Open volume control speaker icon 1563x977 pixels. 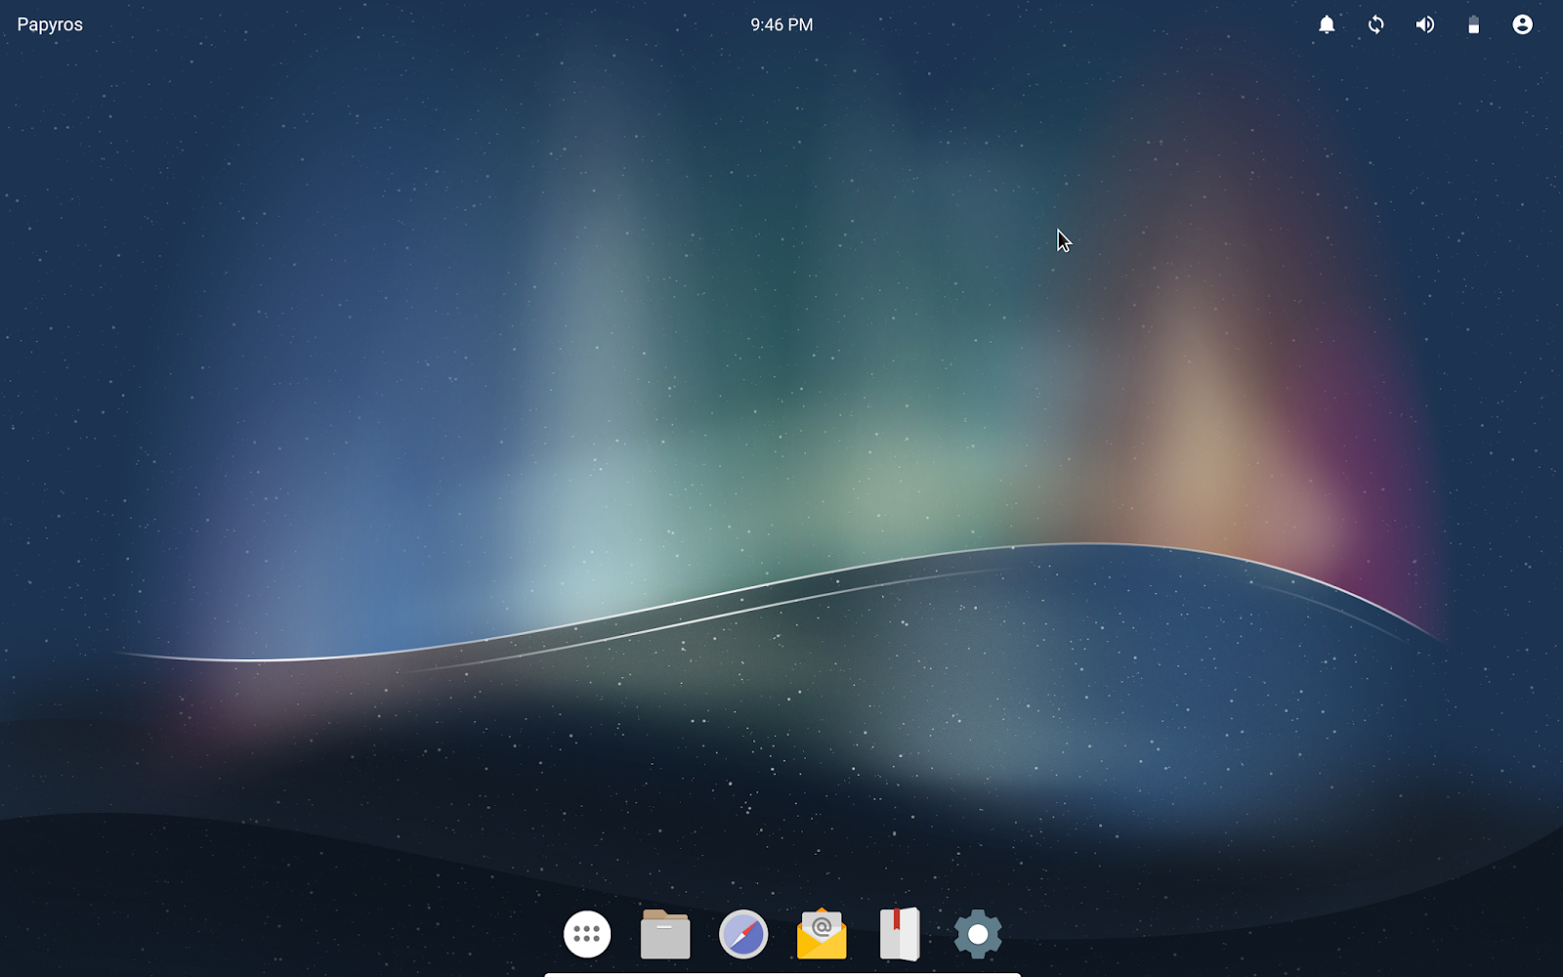coord(1425,25)
